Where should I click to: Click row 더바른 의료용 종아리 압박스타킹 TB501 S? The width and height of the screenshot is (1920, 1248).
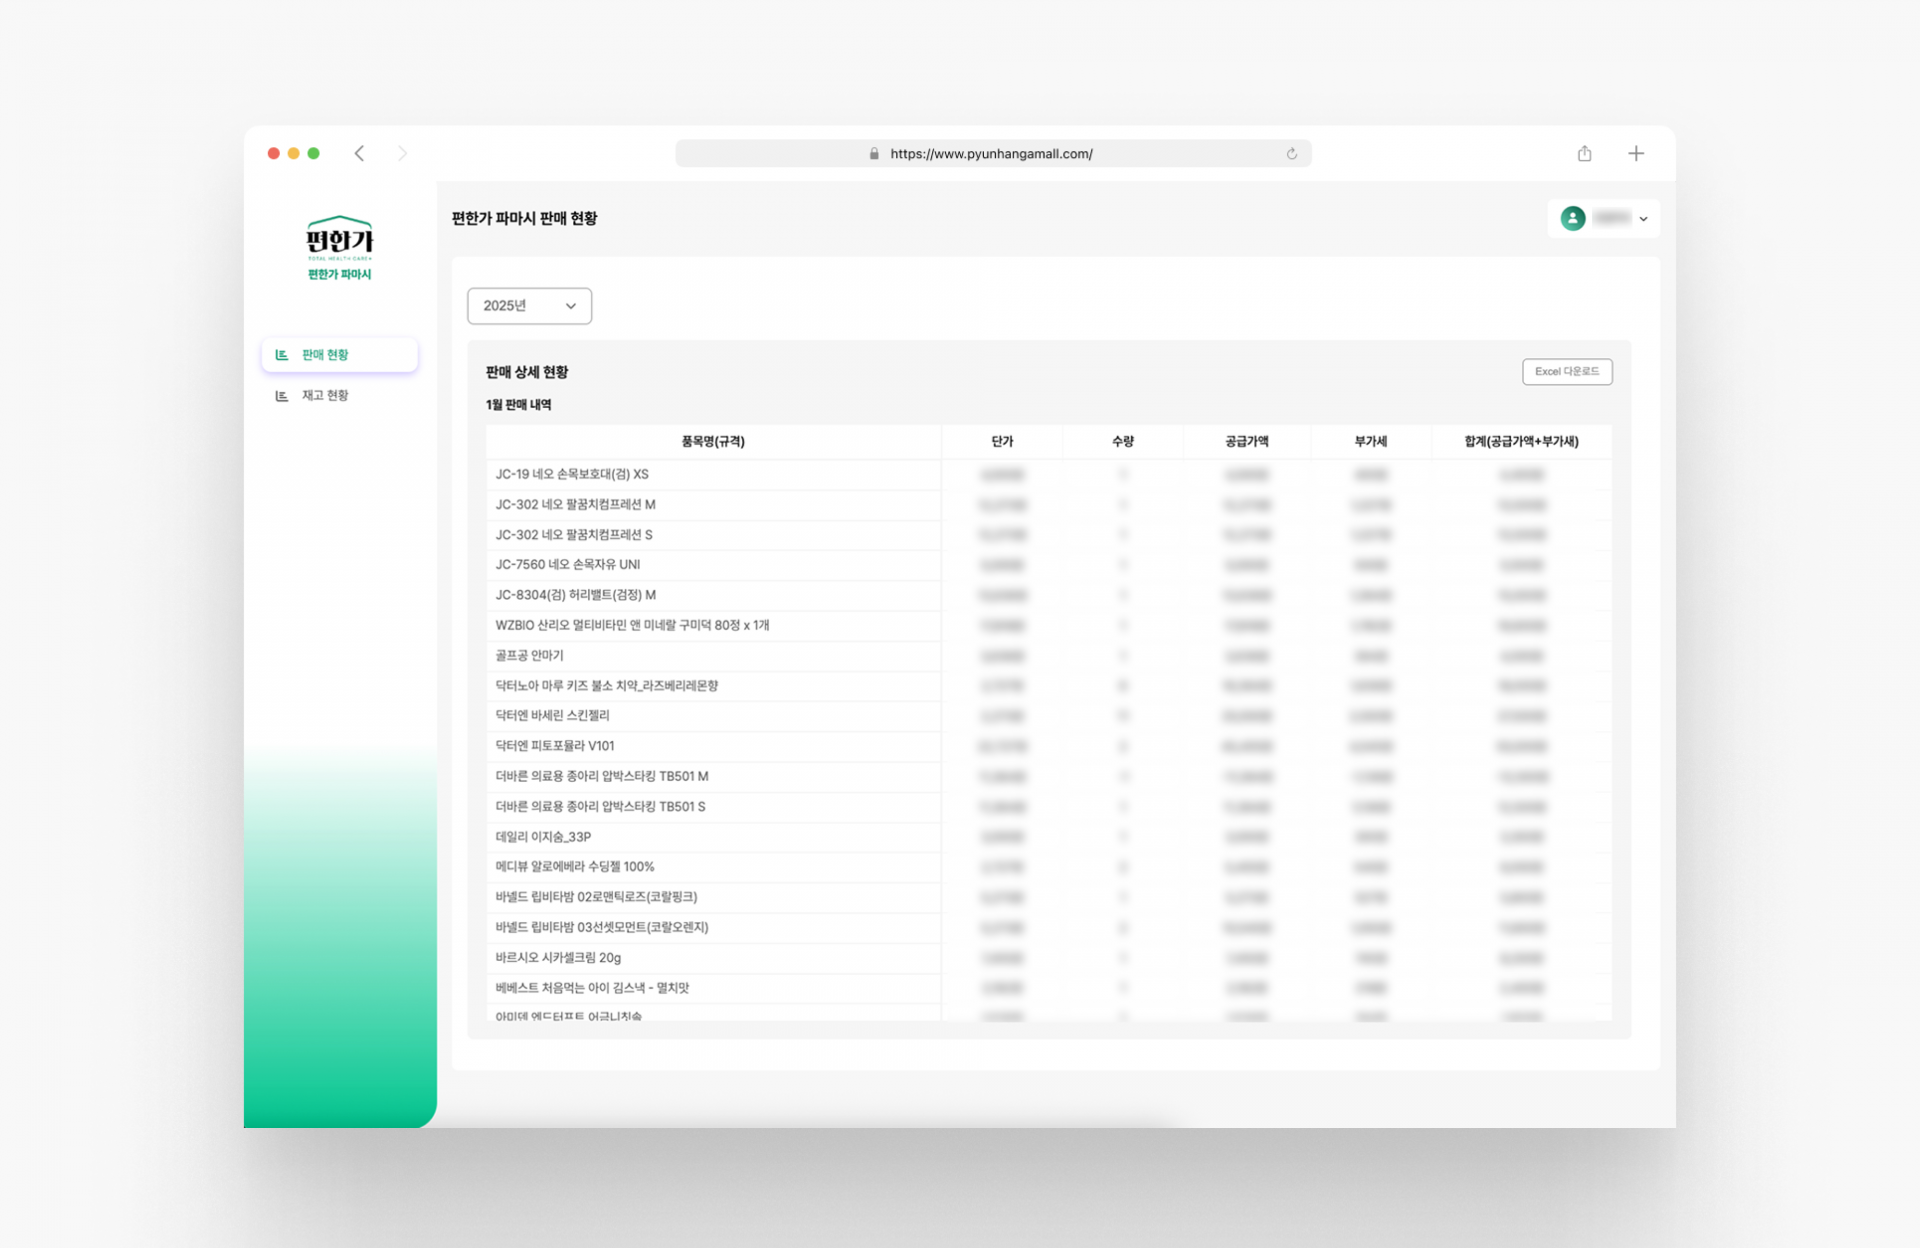point(1048,807)
